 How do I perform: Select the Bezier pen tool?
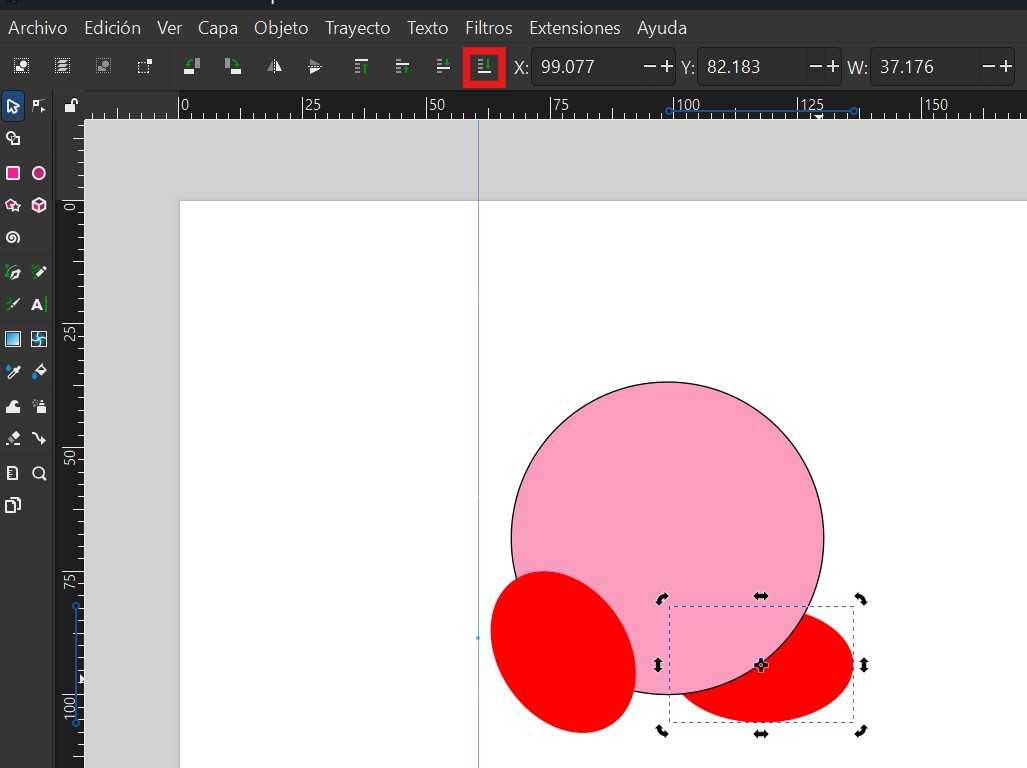[x=13, y=272]
